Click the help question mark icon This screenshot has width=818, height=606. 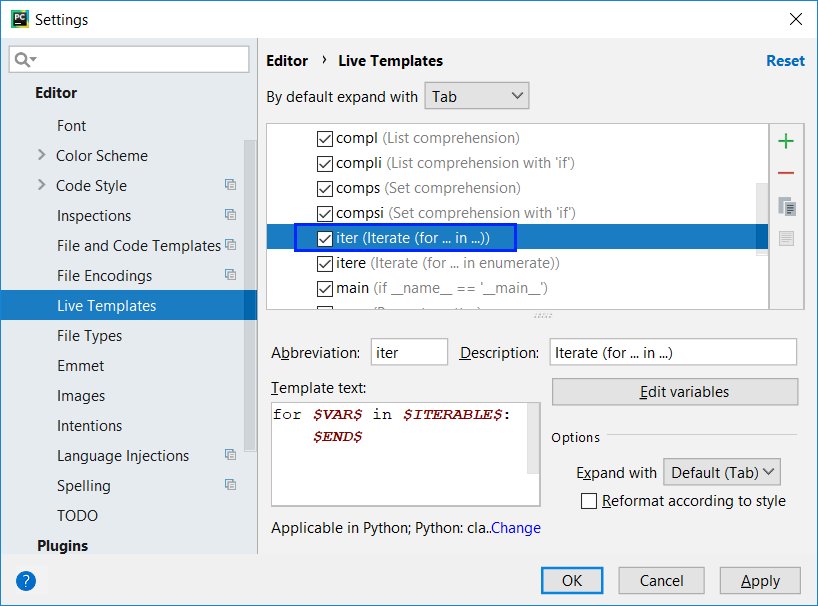click(x=26, y=581)
